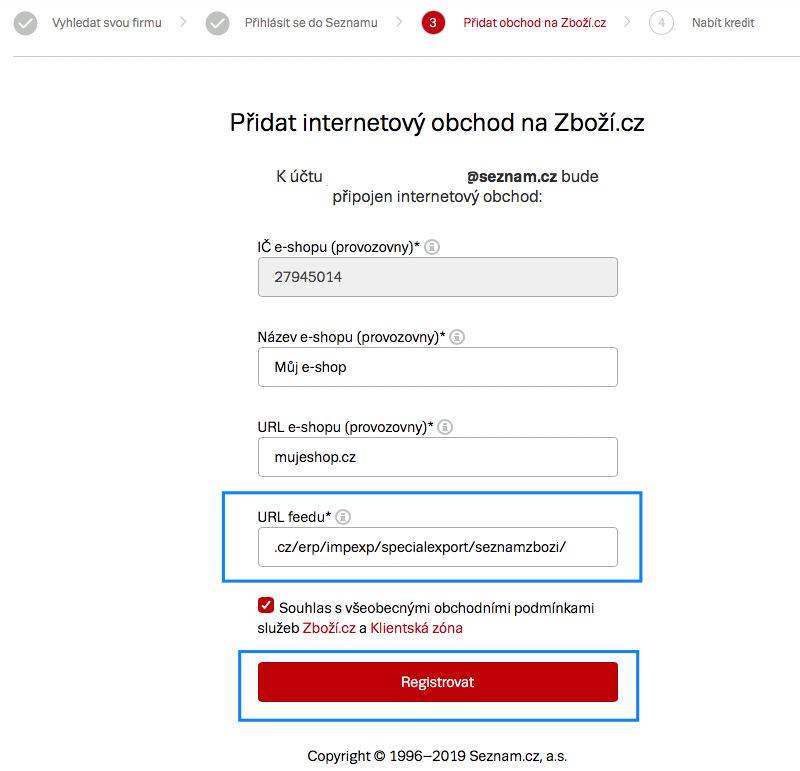800x771 pixels.
Task: Click info icon next to URL feedu label
Action: pos(343,517)
